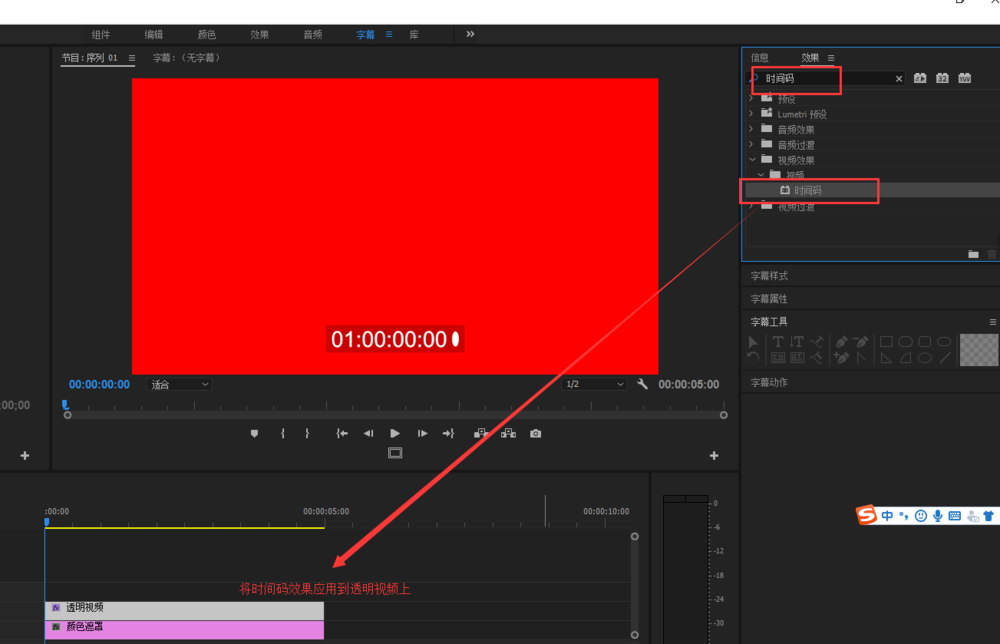Screen dimensions: 1000x644
Task: Click the export frame camera icon
Action: click(534, 433)
